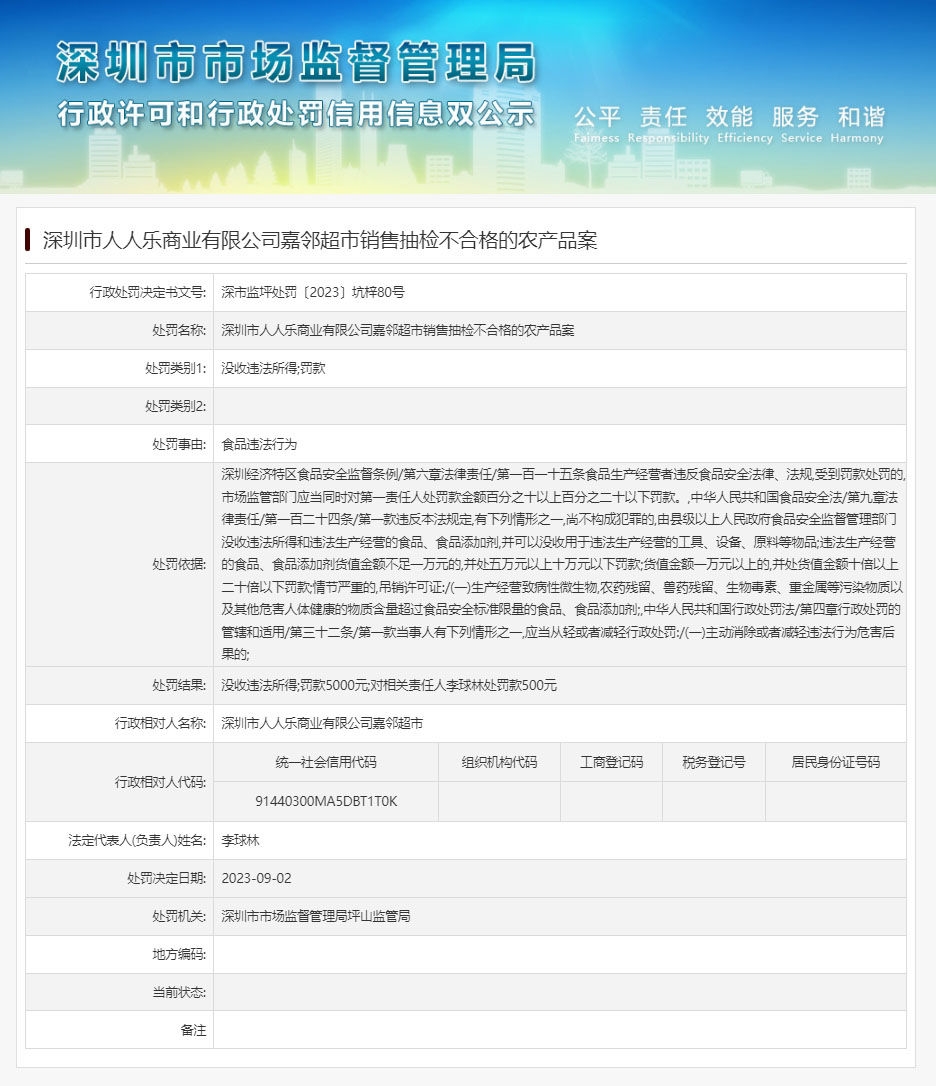This screenshot has height=1086, width=936.
Task: Click the 法定代表人(负责人)姓名 label
Action: (x=137, y=841)
